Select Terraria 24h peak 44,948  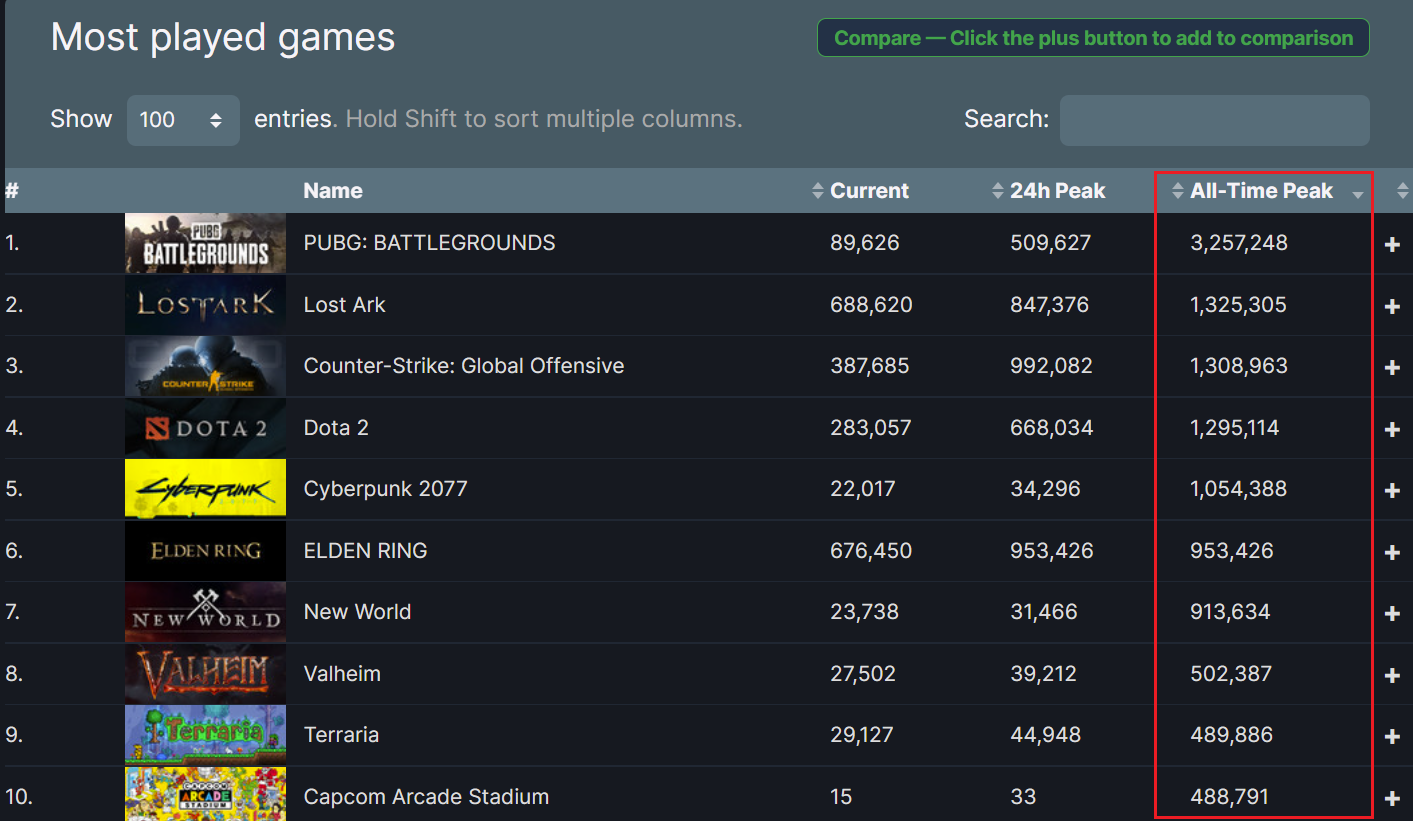pyautogui.click(x=1045, y=735)
